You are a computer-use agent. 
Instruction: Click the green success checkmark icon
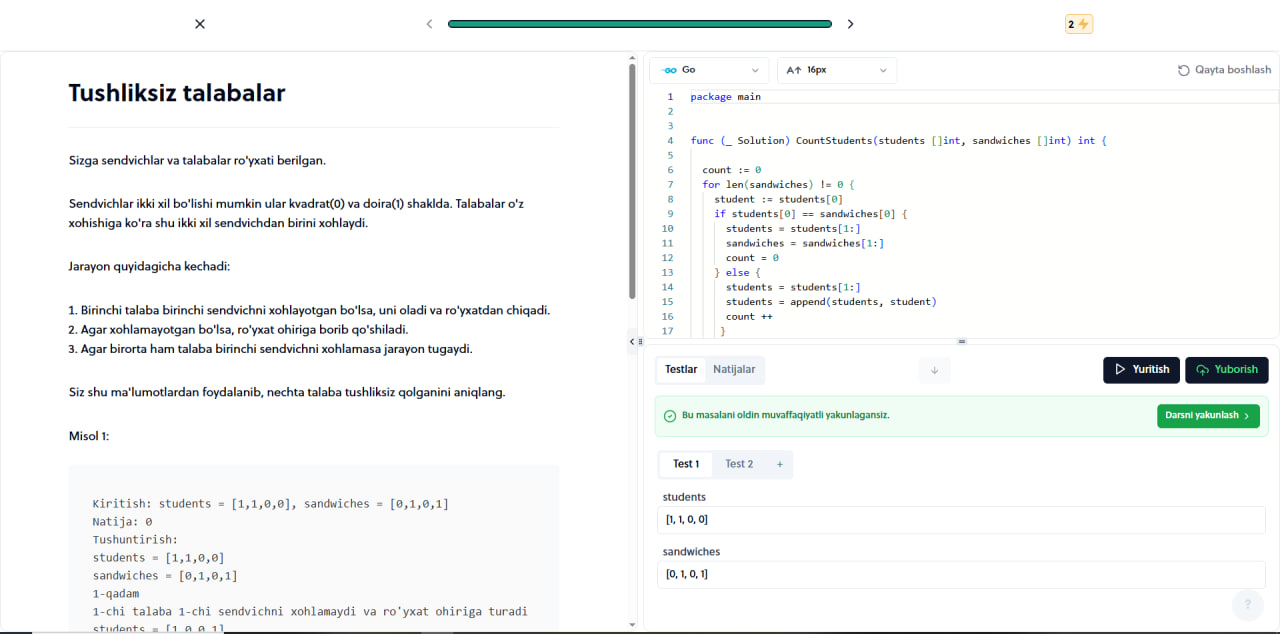[670, 415]
